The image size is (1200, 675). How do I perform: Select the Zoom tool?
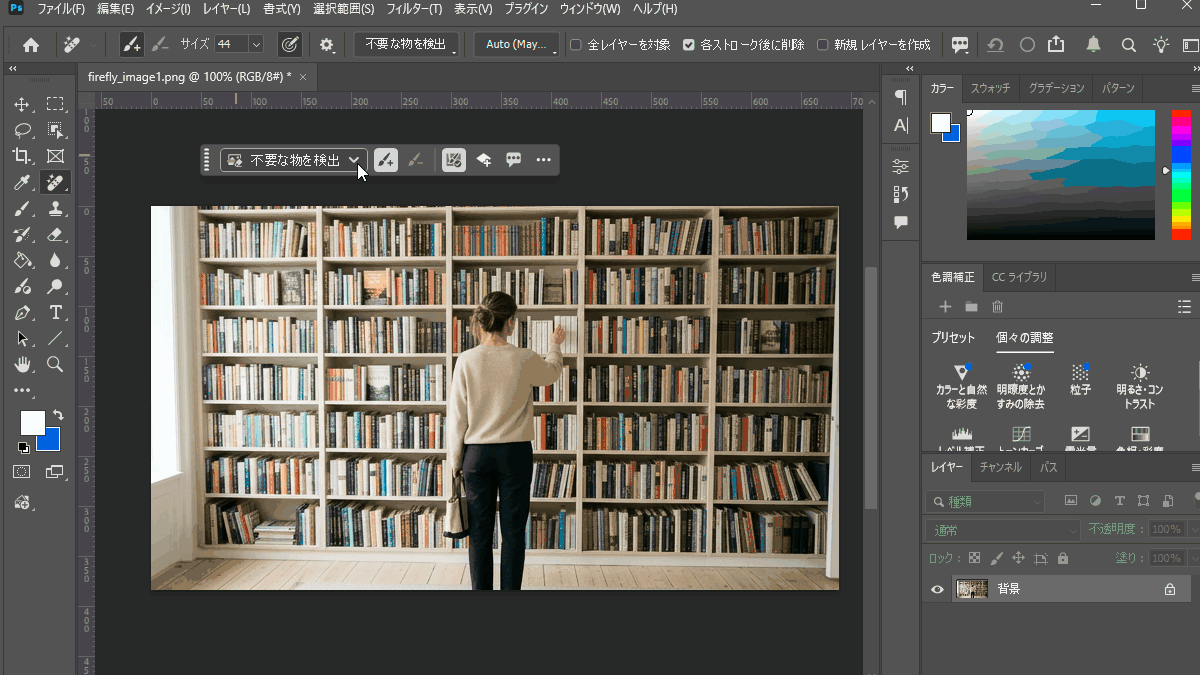(x=55, y=365)
